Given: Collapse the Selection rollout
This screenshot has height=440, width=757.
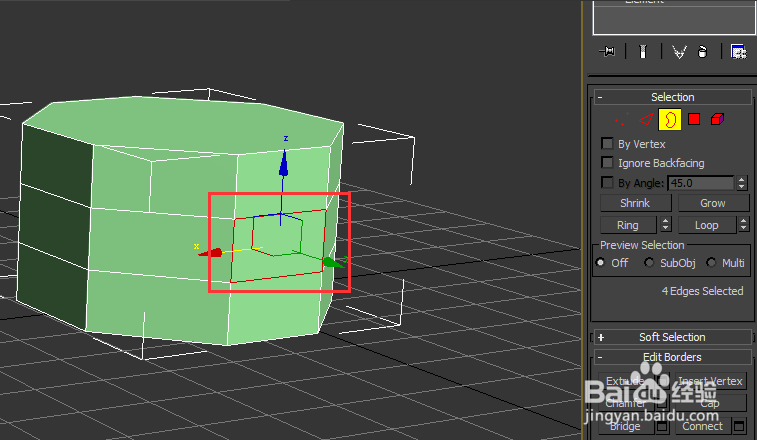Looking at the screenshot, I should pos(673,97).
